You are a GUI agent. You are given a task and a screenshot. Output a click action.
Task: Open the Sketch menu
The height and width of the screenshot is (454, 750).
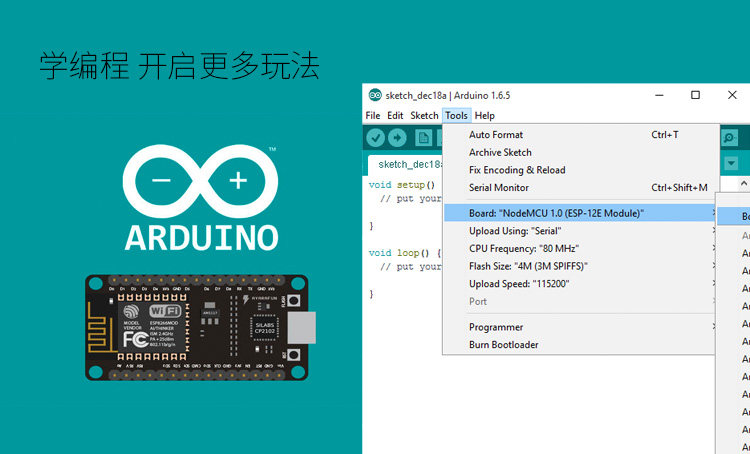click(x=424, y=115)
